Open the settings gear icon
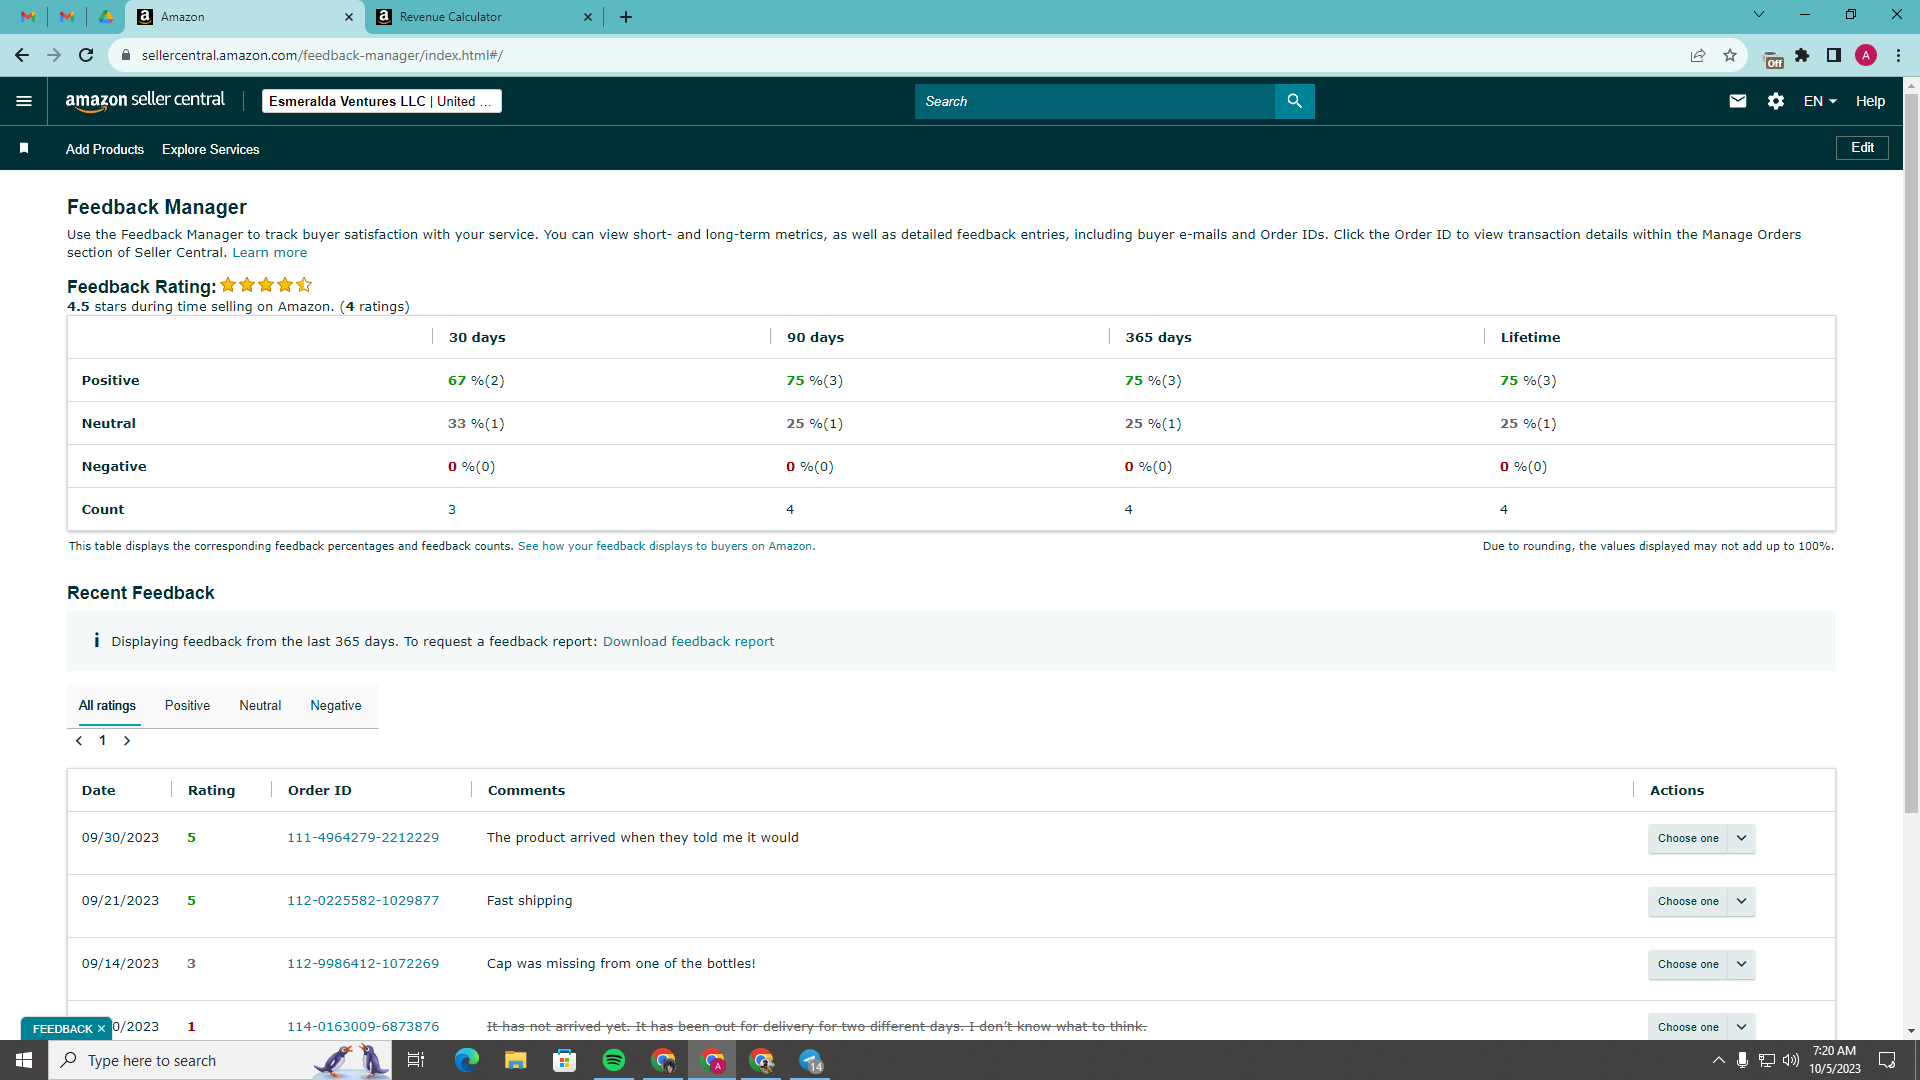The image size is (1920, 1080). coord(1776,101)
